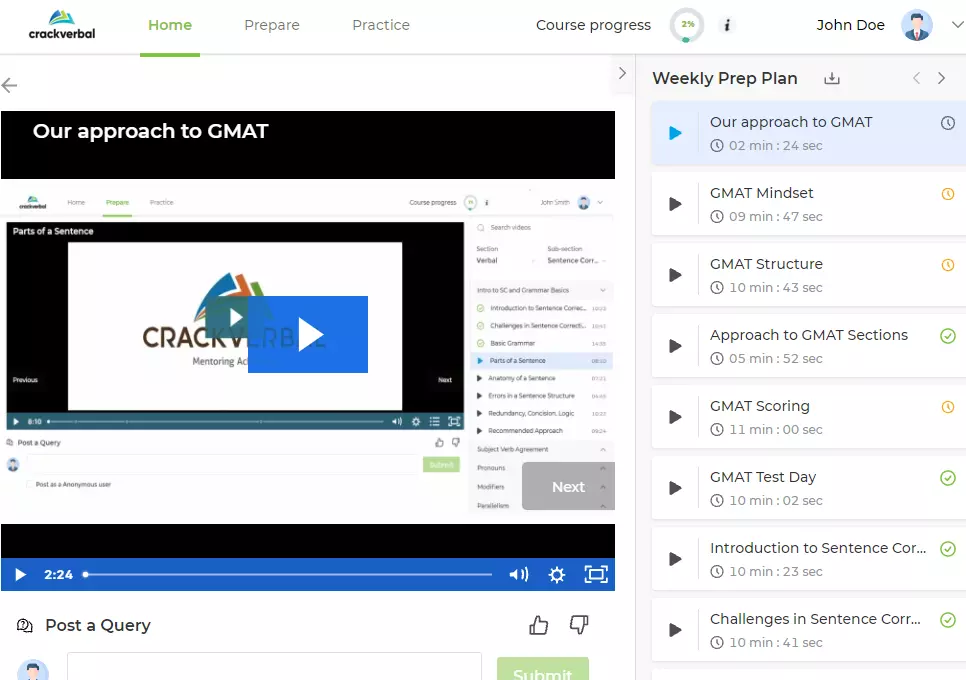Click completed checkmark for Approach to GMAT Sections
The height and width of the screenshot is (680, 966).
(948, 336)
